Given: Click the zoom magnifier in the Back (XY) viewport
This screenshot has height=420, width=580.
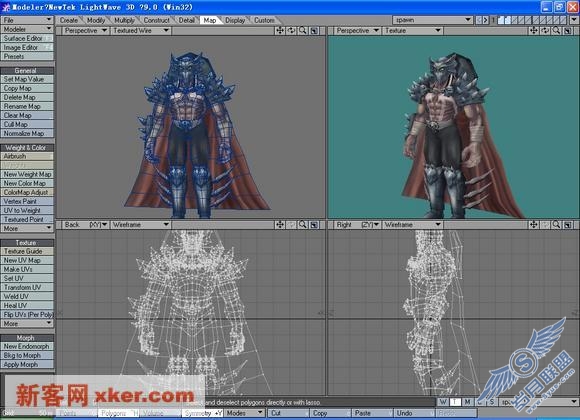Looking at the screenshot, I should pyautogui.click(x=303, y=225).
